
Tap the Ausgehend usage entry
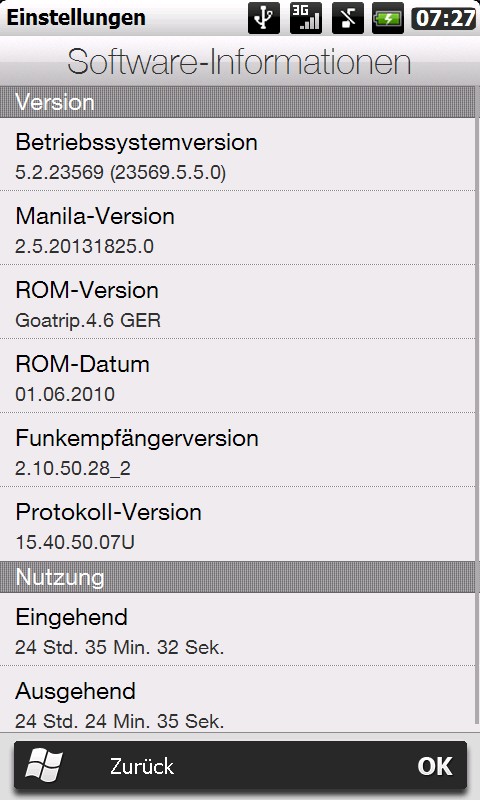(x=238, y=699)
